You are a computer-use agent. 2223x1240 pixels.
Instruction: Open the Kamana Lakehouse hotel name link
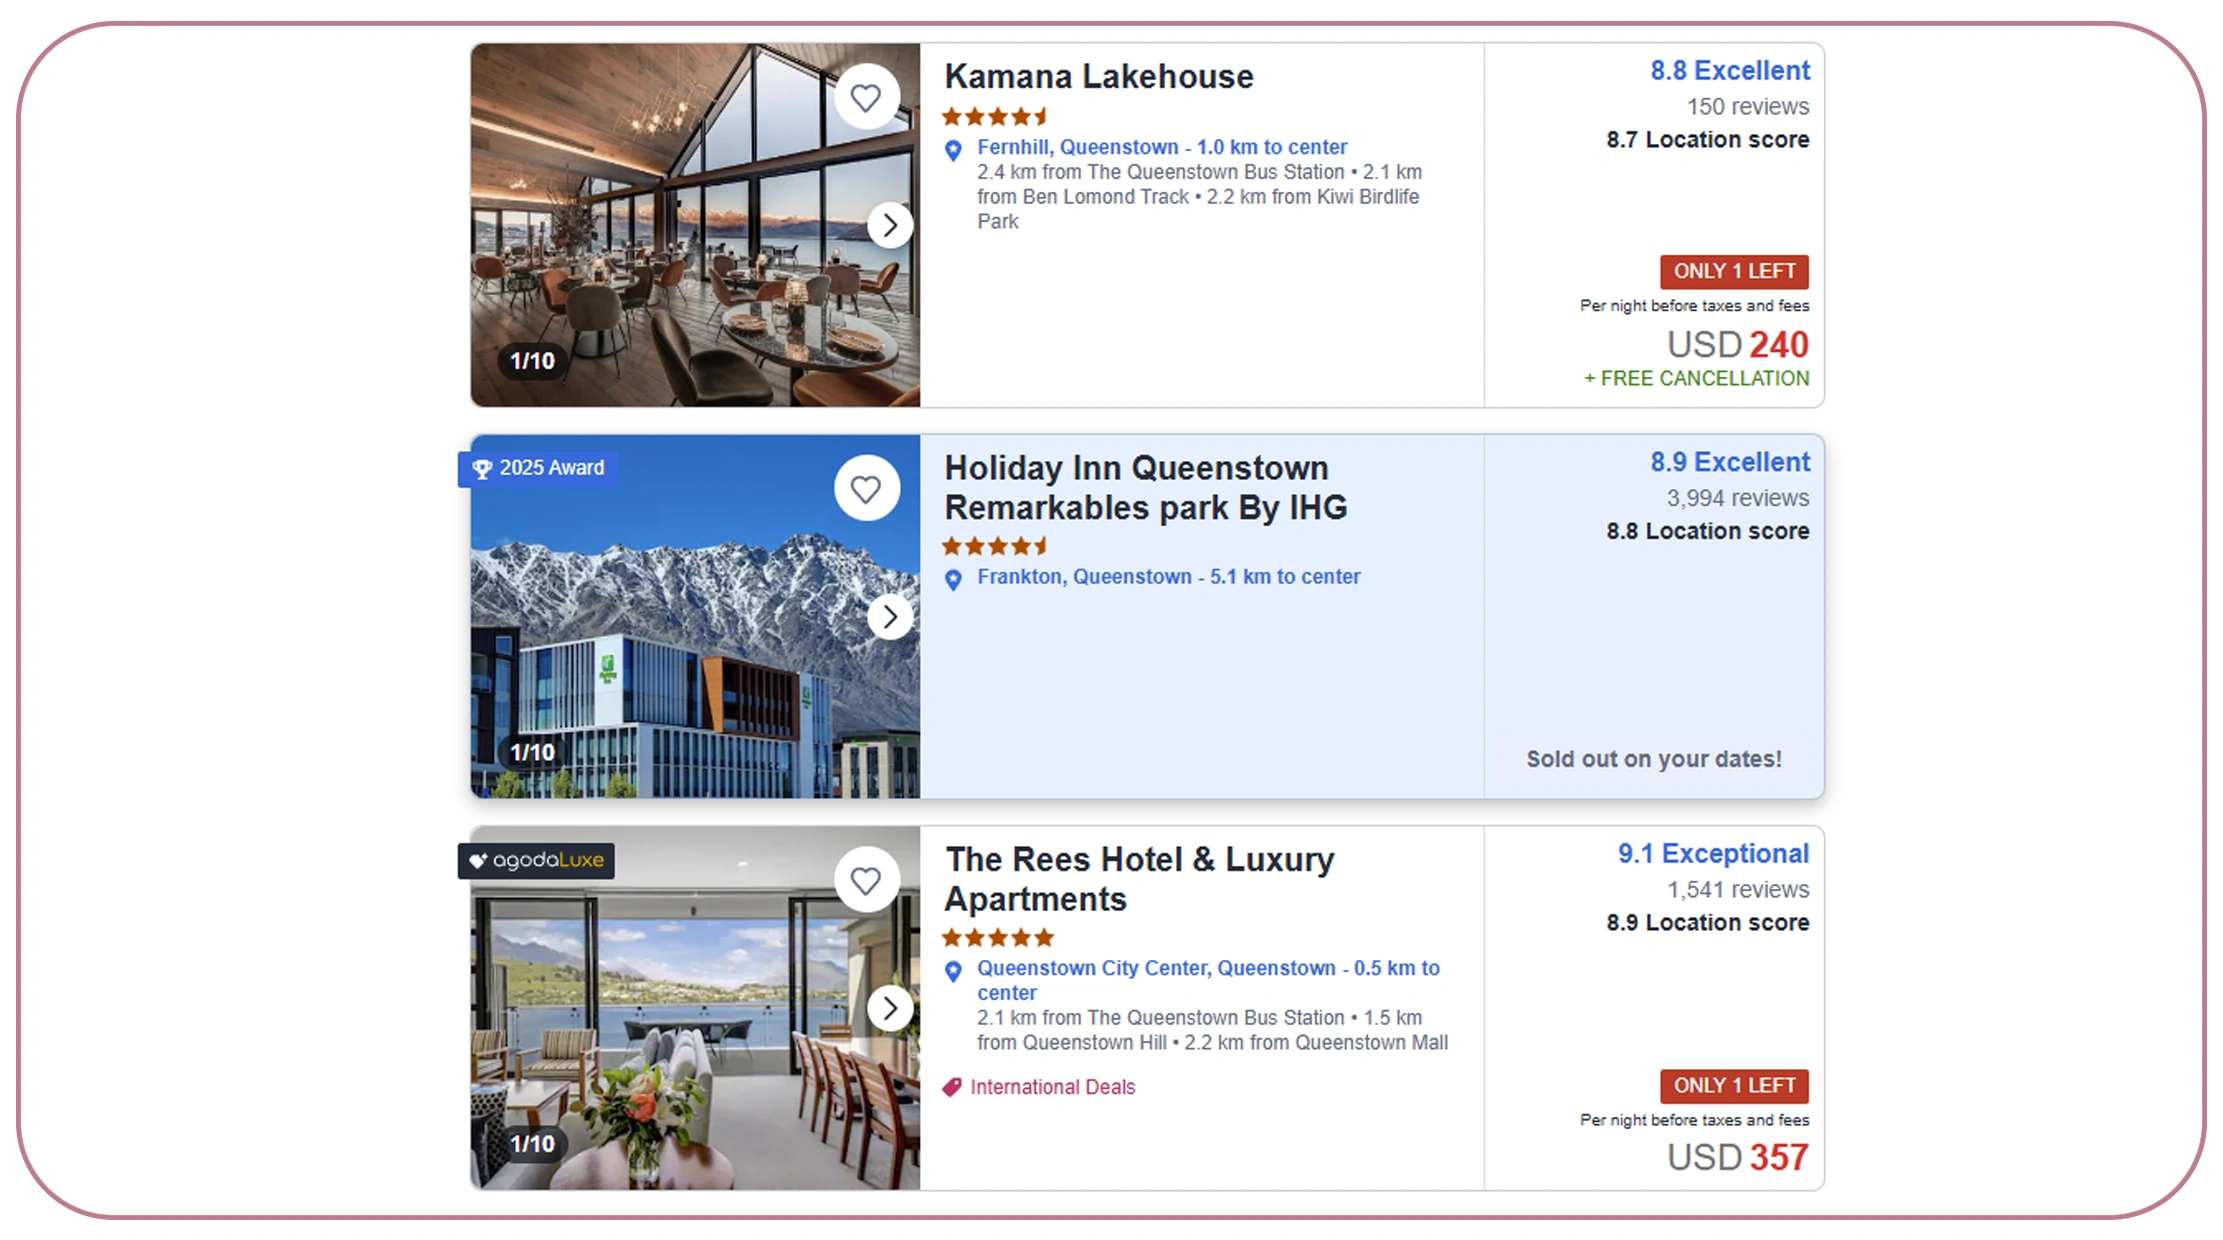[1098, 76]
